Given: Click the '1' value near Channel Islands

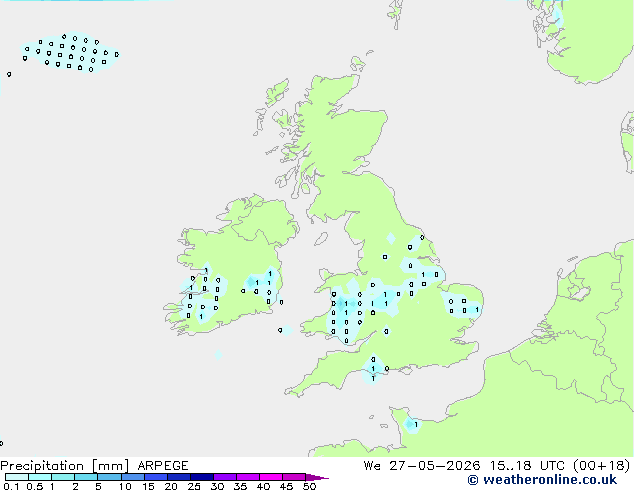Looking at the screenshot, I should tap(416, 425).
